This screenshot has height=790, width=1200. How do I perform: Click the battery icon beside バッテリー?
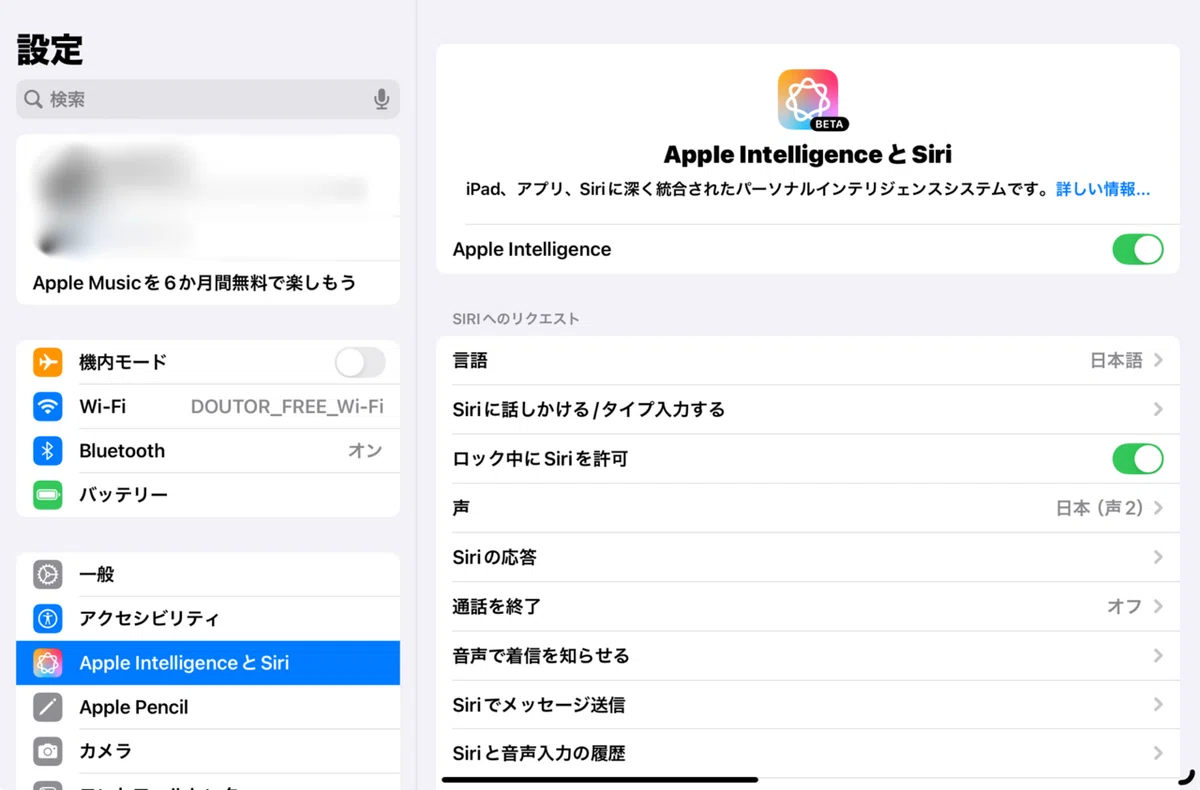click(47, 494)
